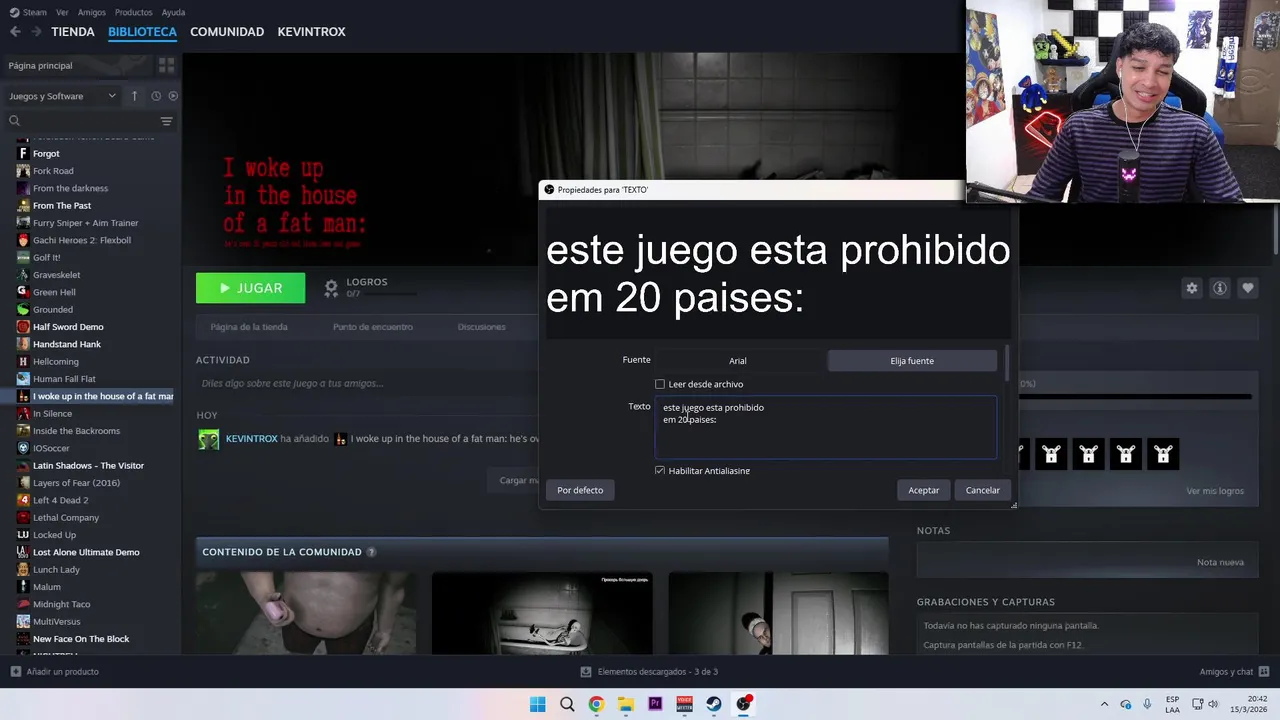Viewport: 1280px width, 720px height.
Task: Open first community content thumbnail
Action: (x=306, y=613)
